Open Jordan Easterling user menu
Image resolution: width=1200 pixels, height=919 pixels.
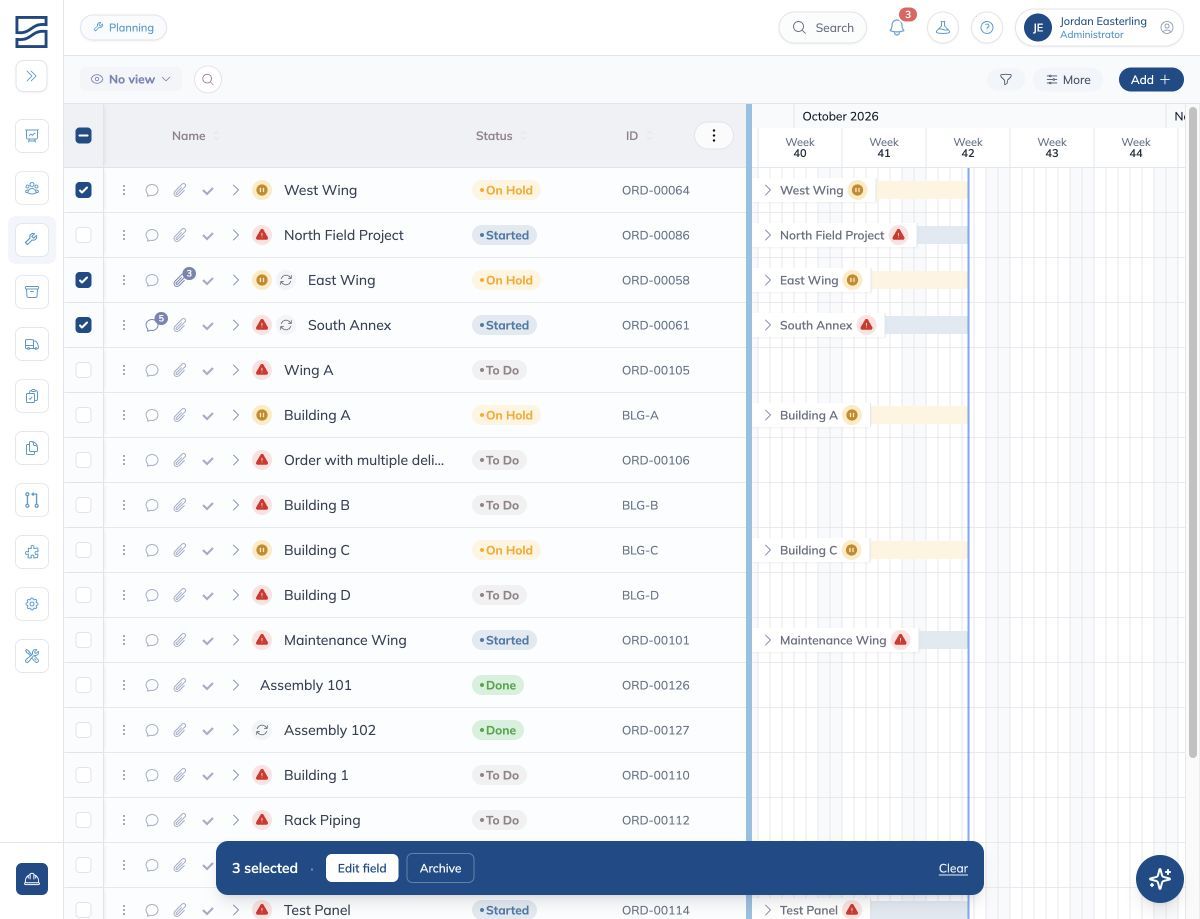1099,28
